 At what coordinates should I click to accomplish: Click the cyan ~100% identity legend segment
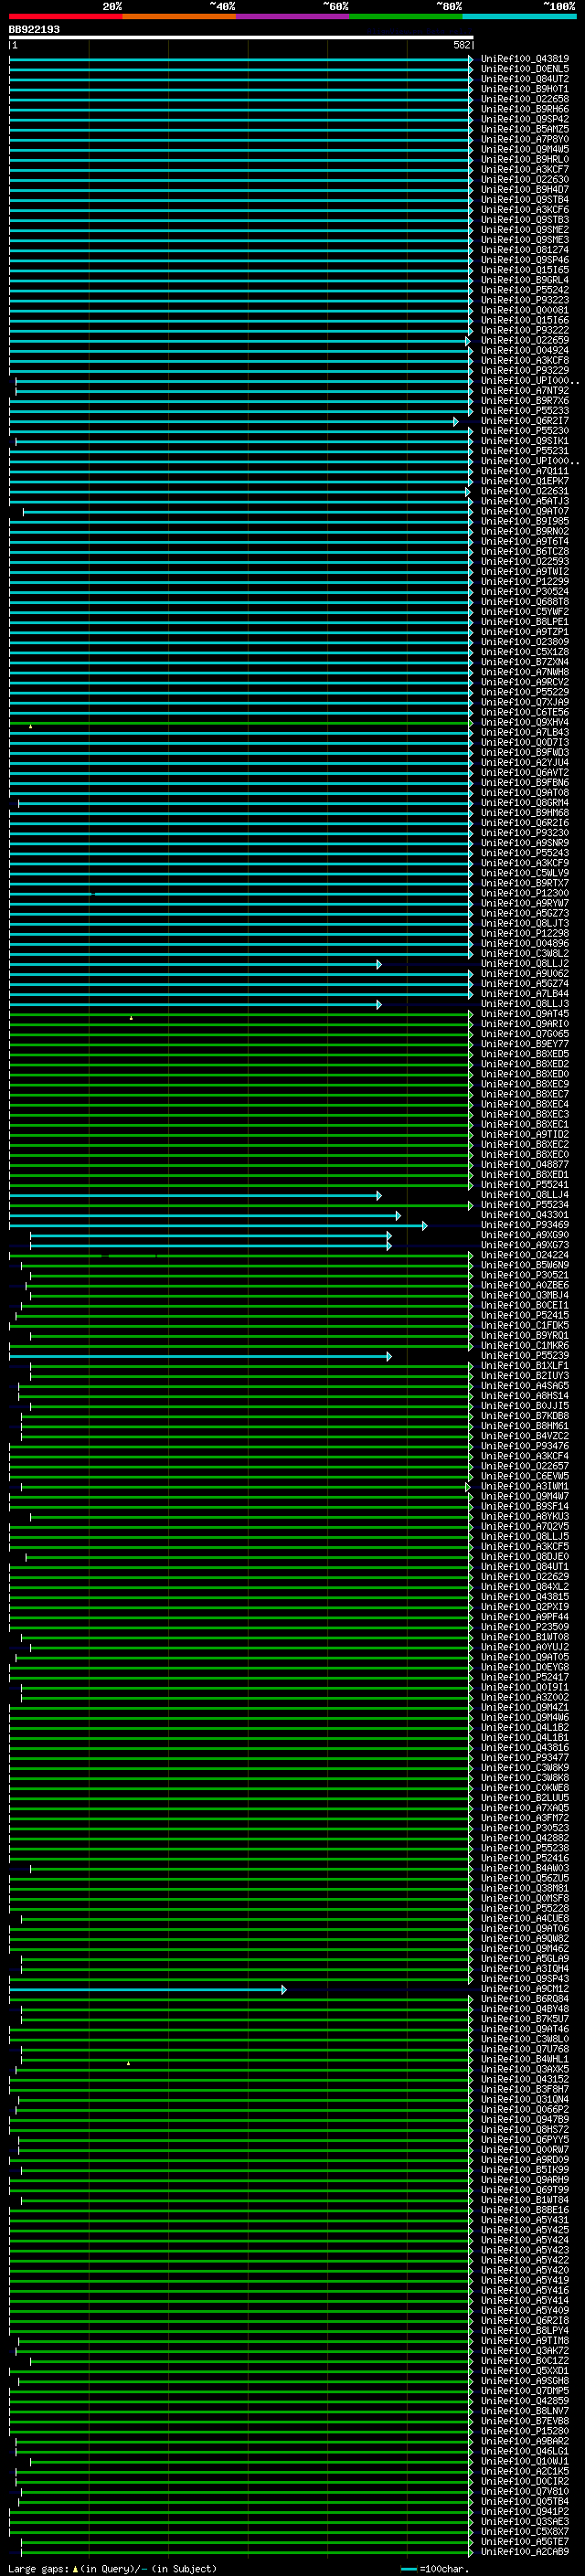tap(519, 16)
